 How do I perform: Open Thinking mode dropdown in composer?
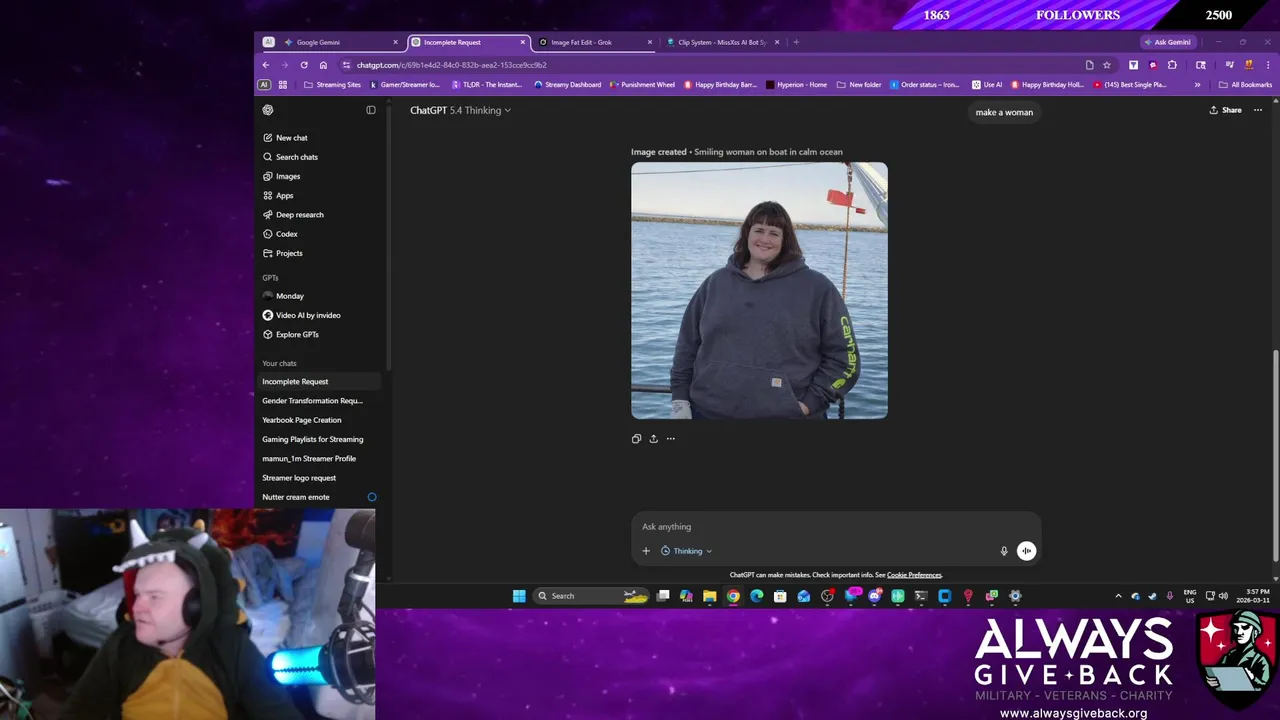pyautogui.click(x=686, y=551)
